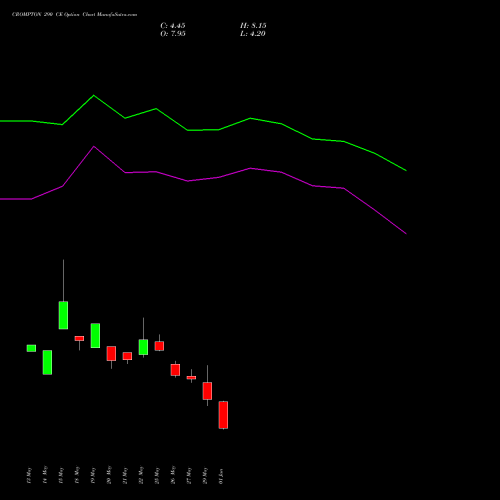Click the red candle for 26 May
Image resolution: width=500 pixels, height=500 pixels.
pos(175,370)
